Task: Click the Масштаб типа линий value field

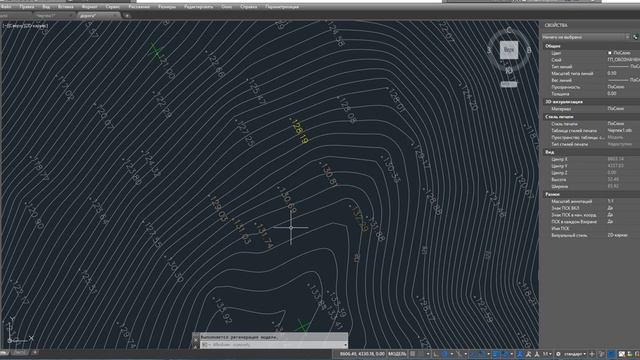Action: pos(623,73)
